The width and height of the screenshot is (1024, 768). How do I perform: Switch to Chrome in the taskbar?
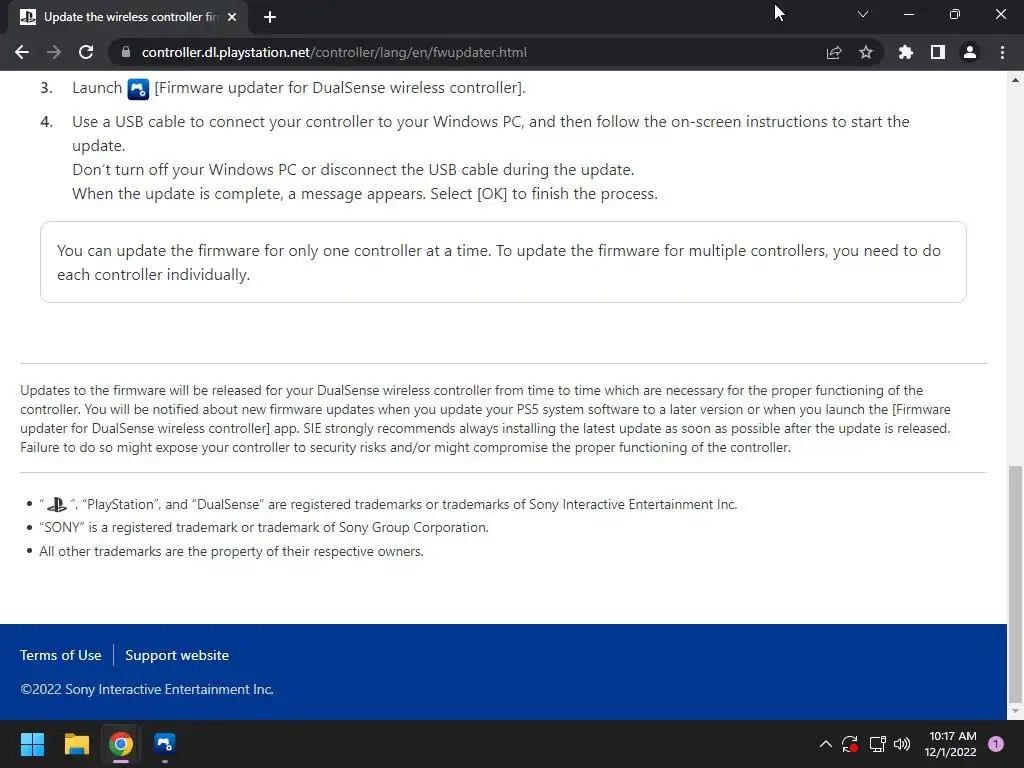tap(121, 744)
